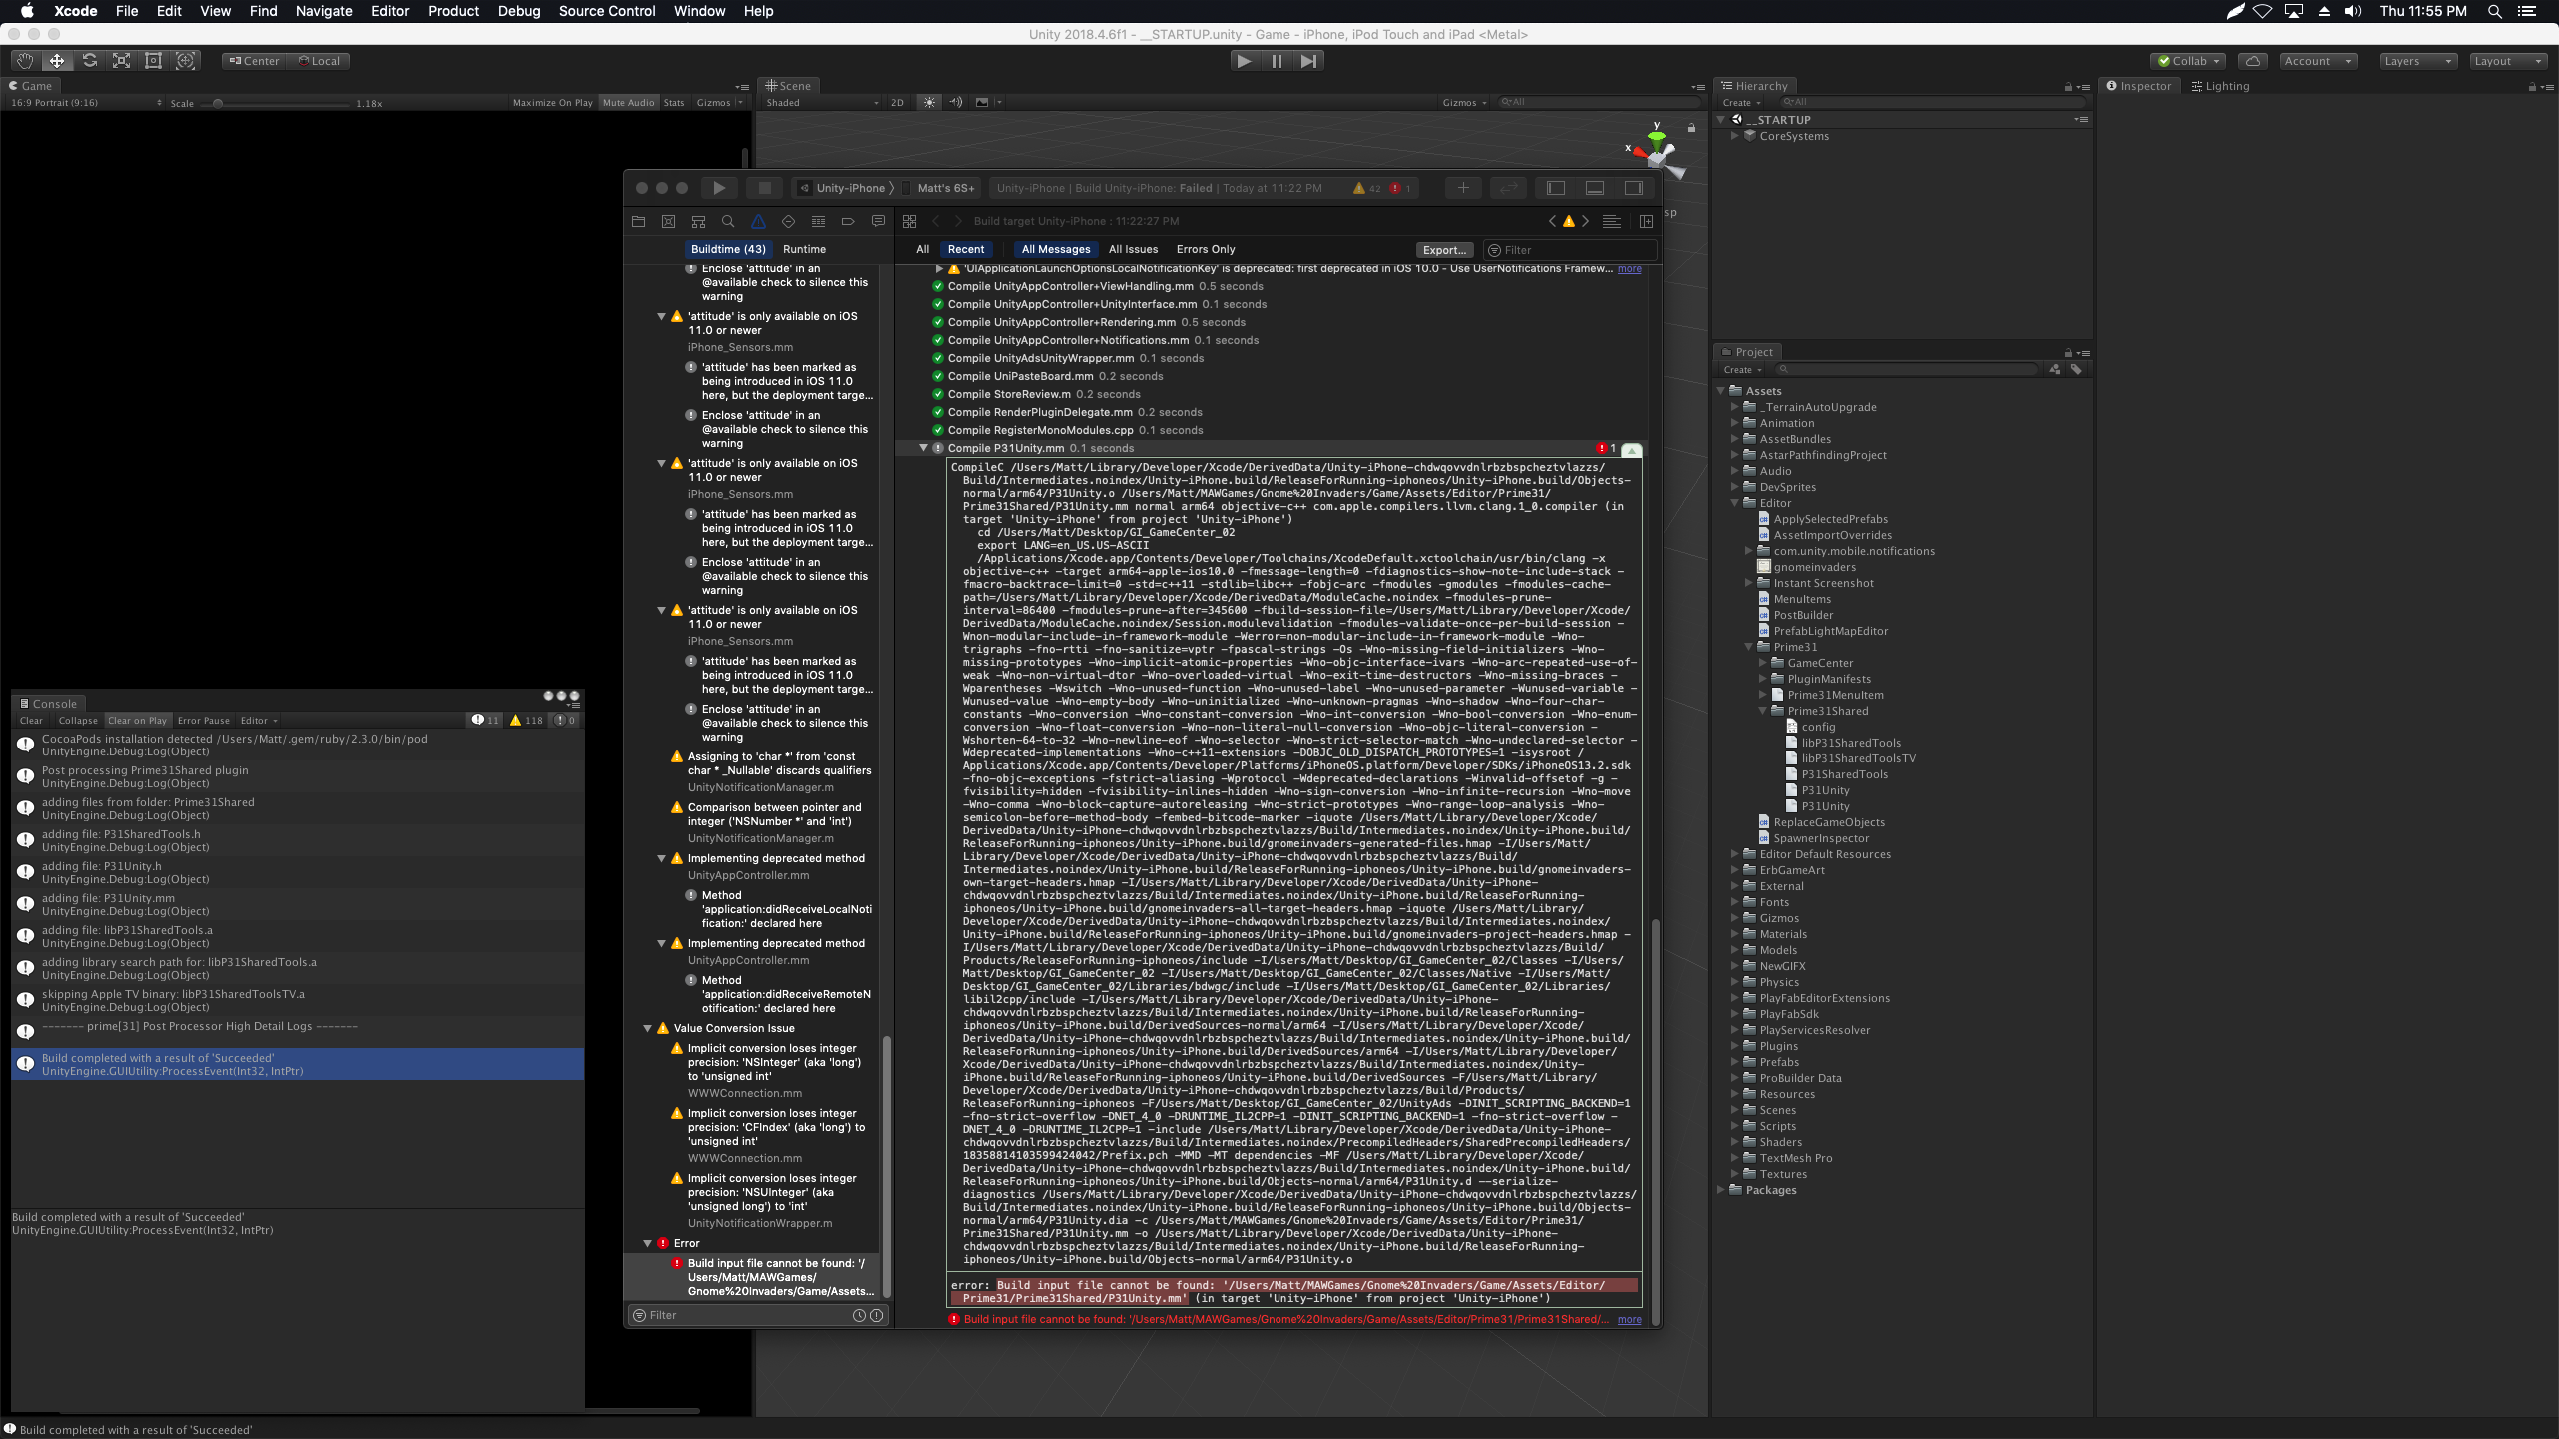Add editor pane on the right in Xcode
This screenshot has width=2559, height=1439.
point(1646,221)
